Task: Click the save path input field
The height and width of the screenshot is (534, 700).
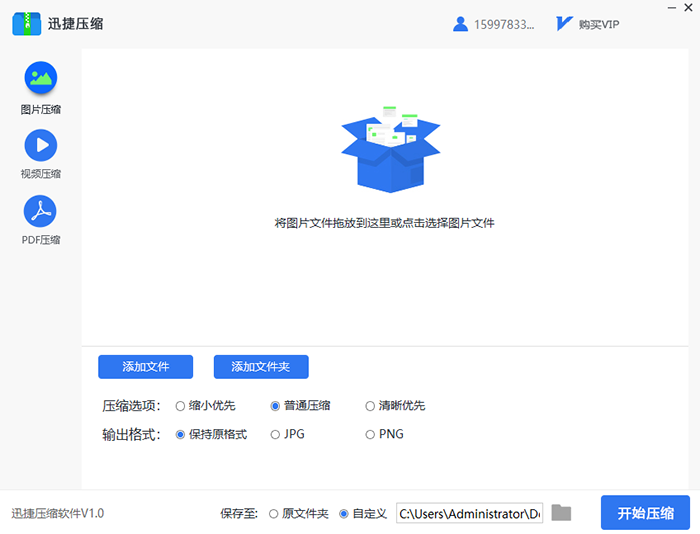Action: tap(469, 513)
